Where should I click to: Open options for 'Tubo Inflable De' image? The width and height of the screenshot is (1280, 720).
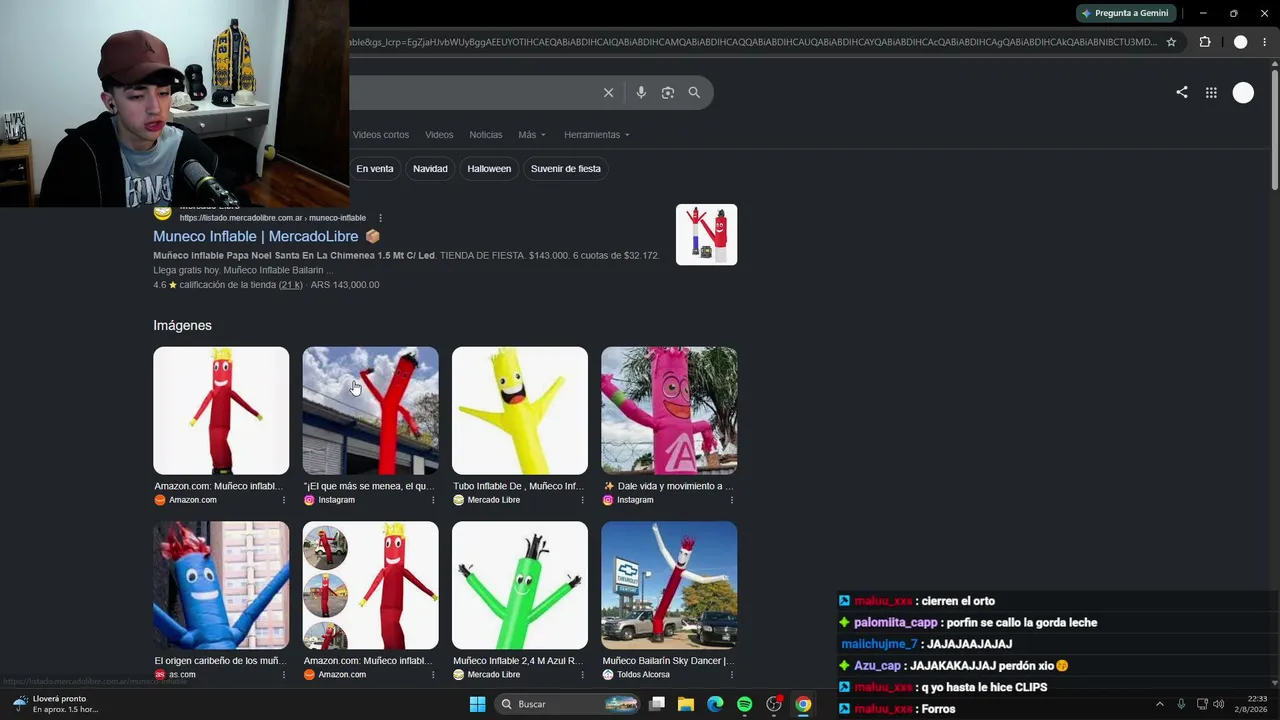tap(582, 500)
